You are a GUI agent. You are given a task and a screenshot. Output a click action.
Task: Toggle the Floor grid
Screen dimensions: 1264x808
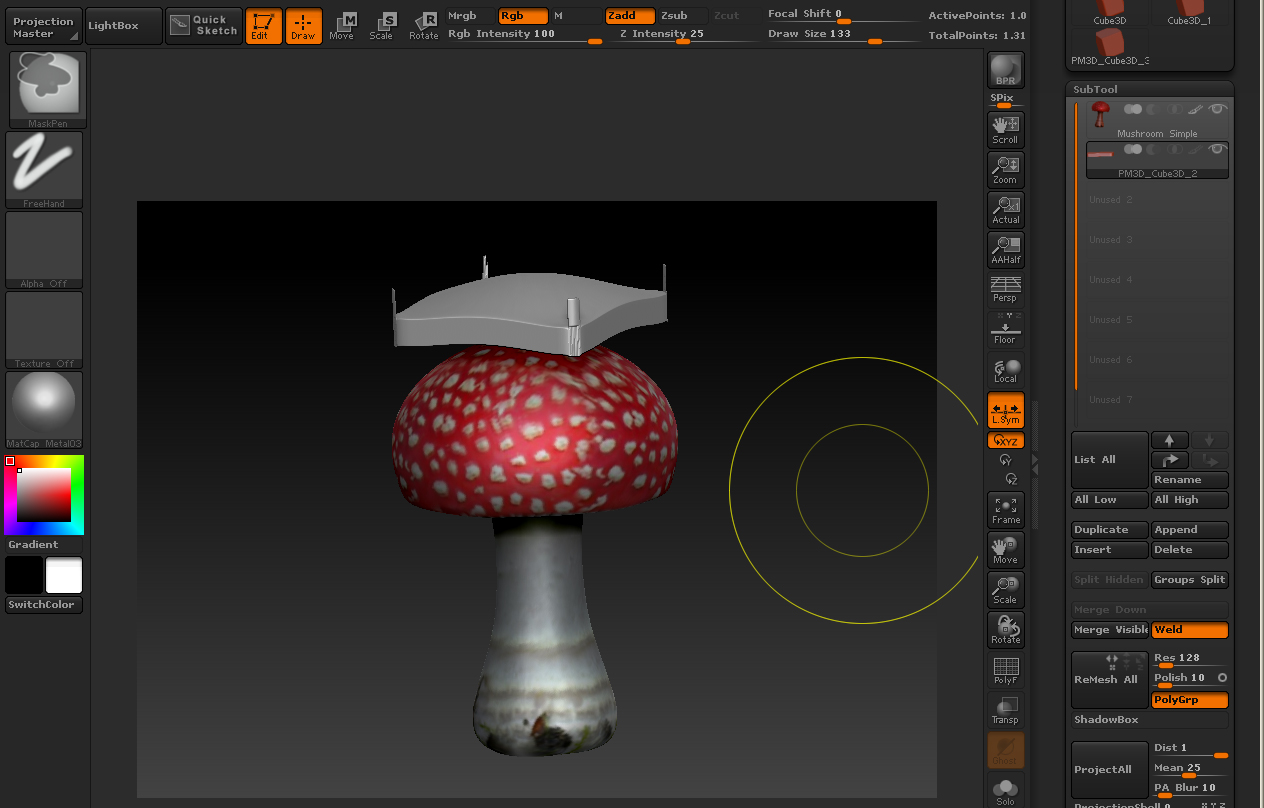click(1006, 330)
